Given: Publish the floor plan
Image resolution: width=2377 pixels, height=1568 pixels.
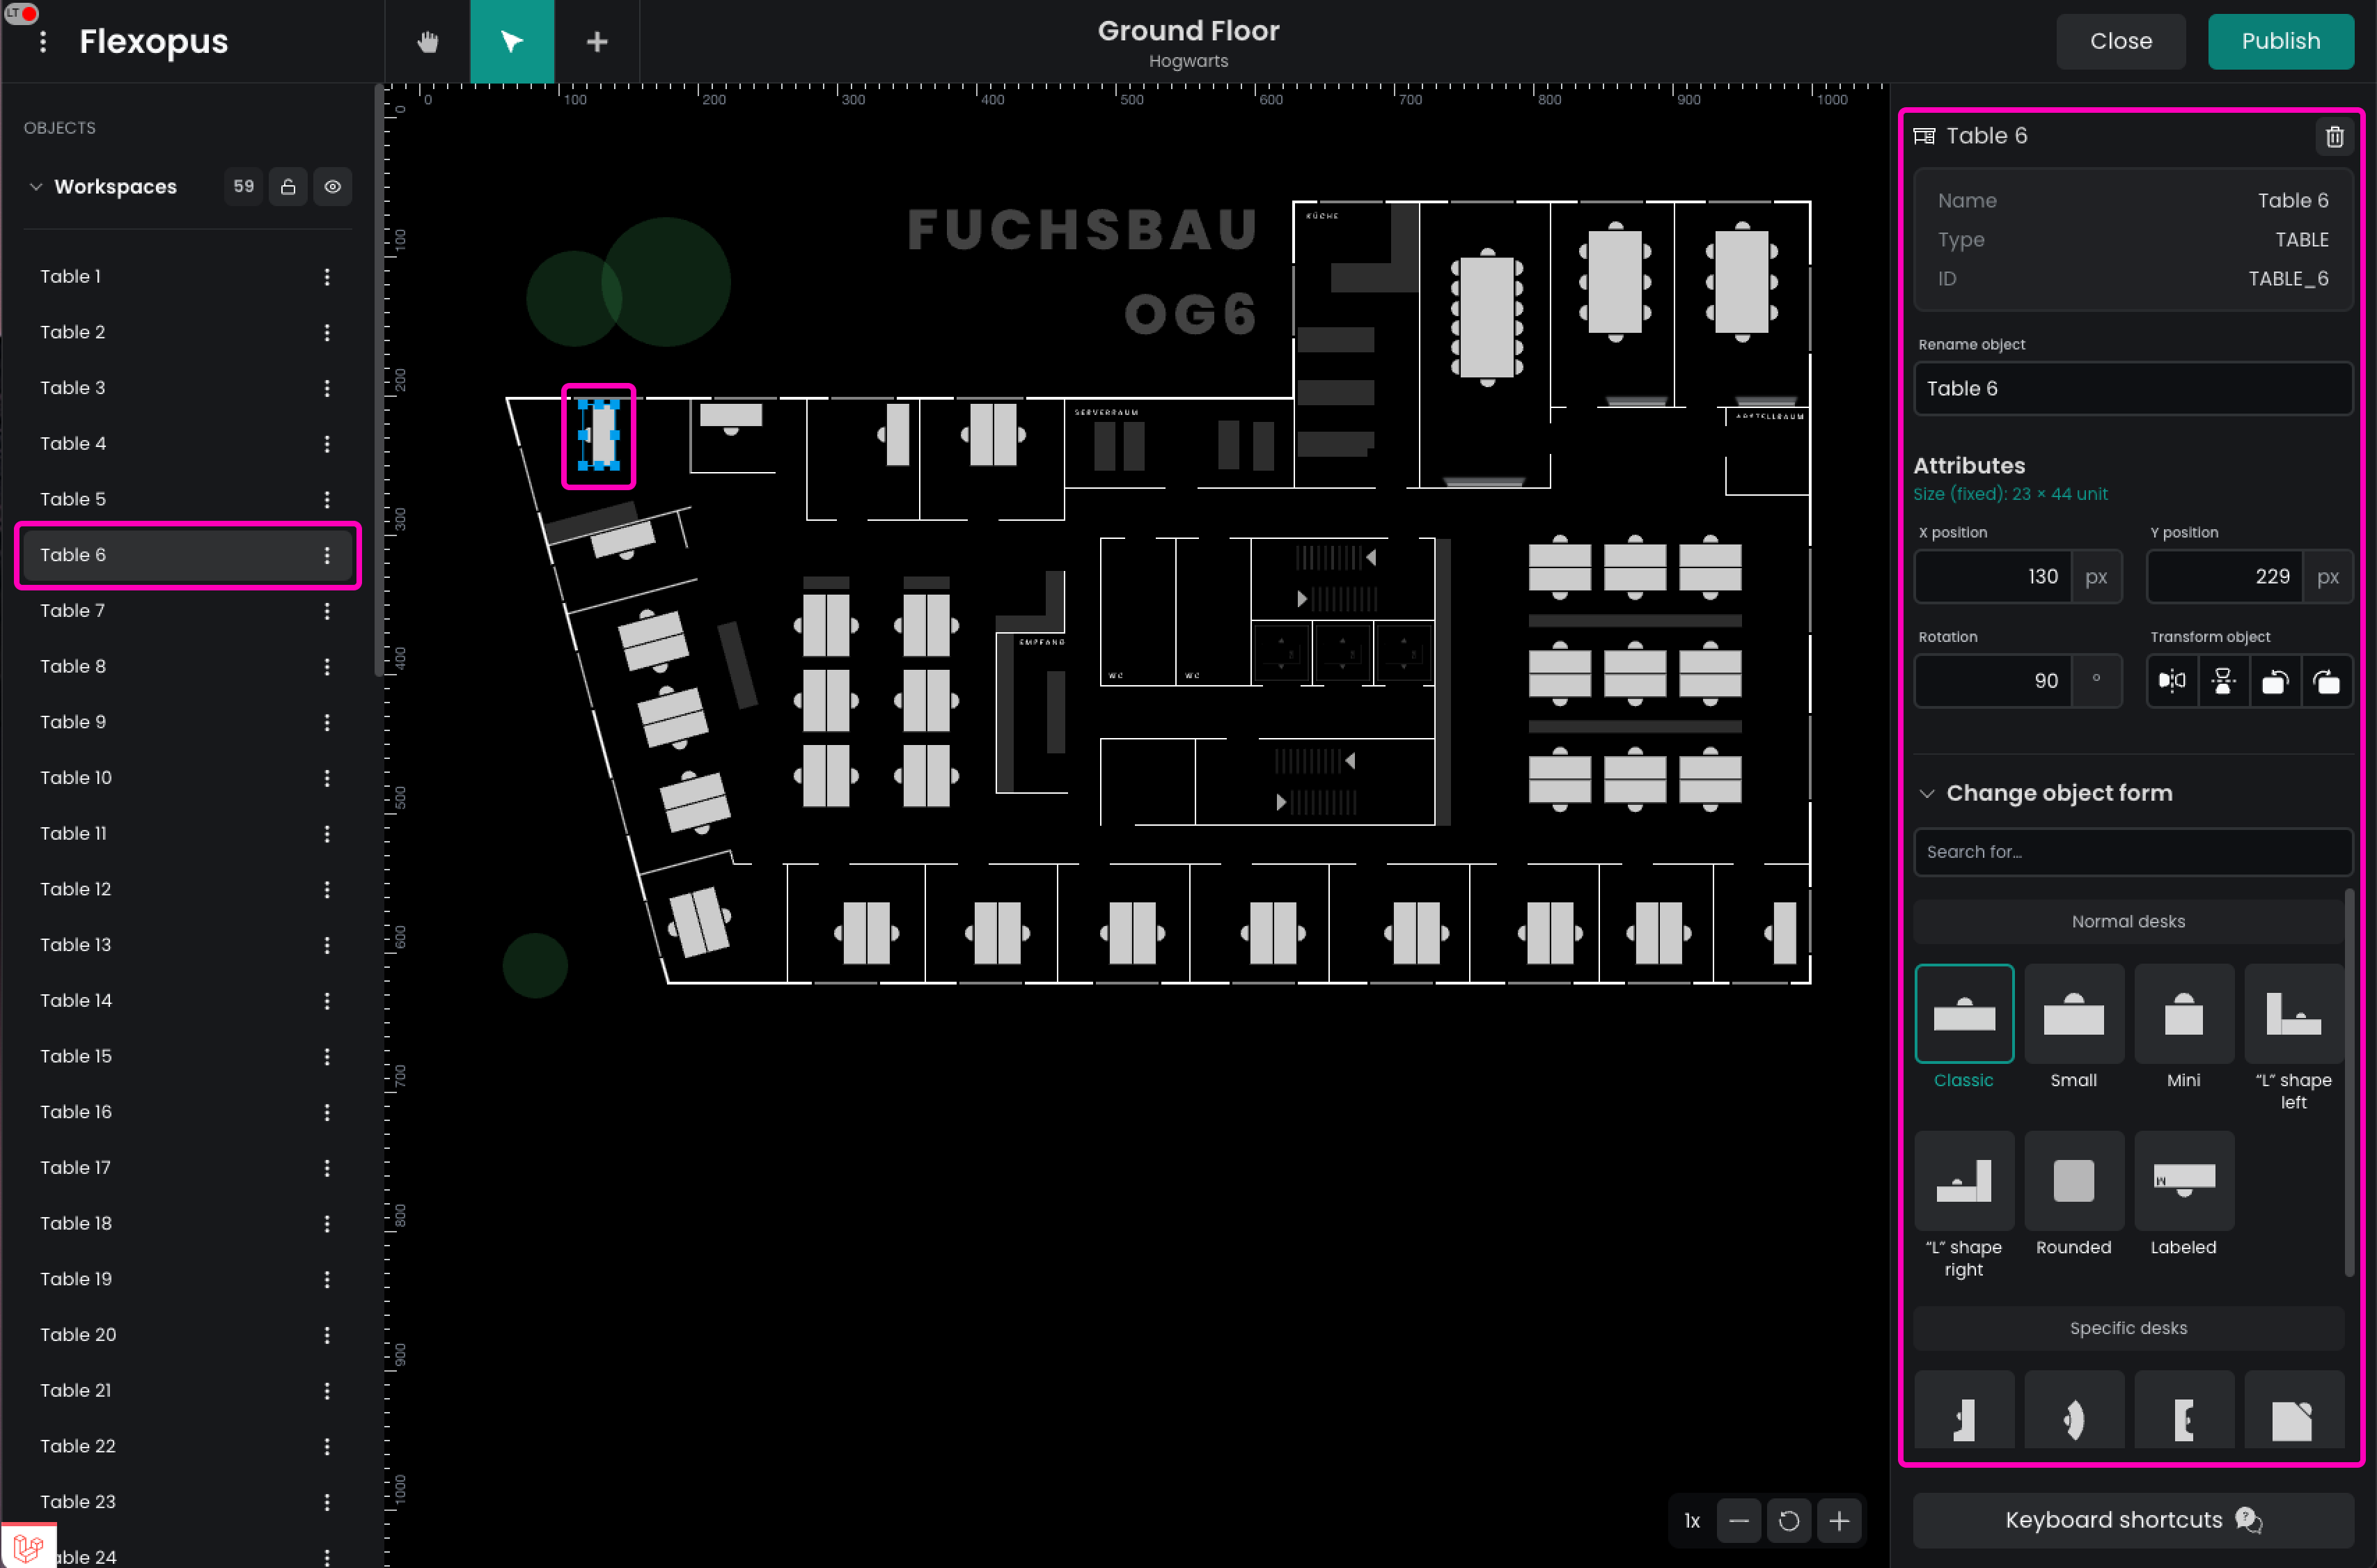Looking at the screenshot, I should point(2280,41).
